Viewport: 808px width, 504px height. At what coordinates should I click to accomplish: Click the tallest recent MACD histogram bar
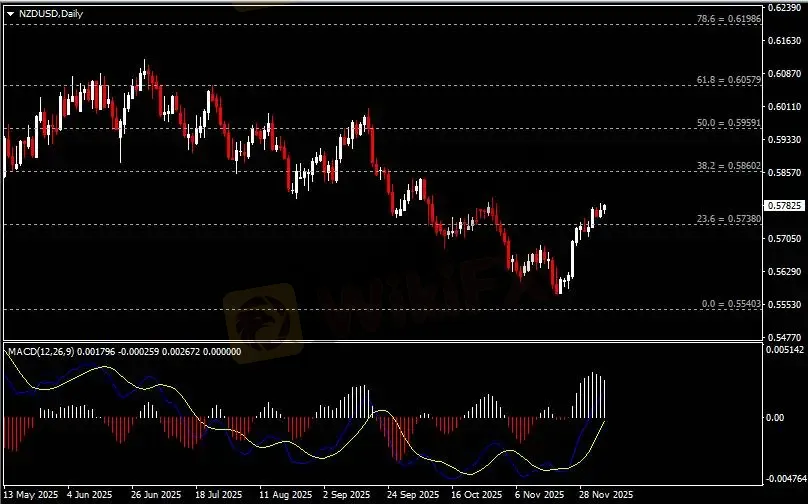point(593,395)
